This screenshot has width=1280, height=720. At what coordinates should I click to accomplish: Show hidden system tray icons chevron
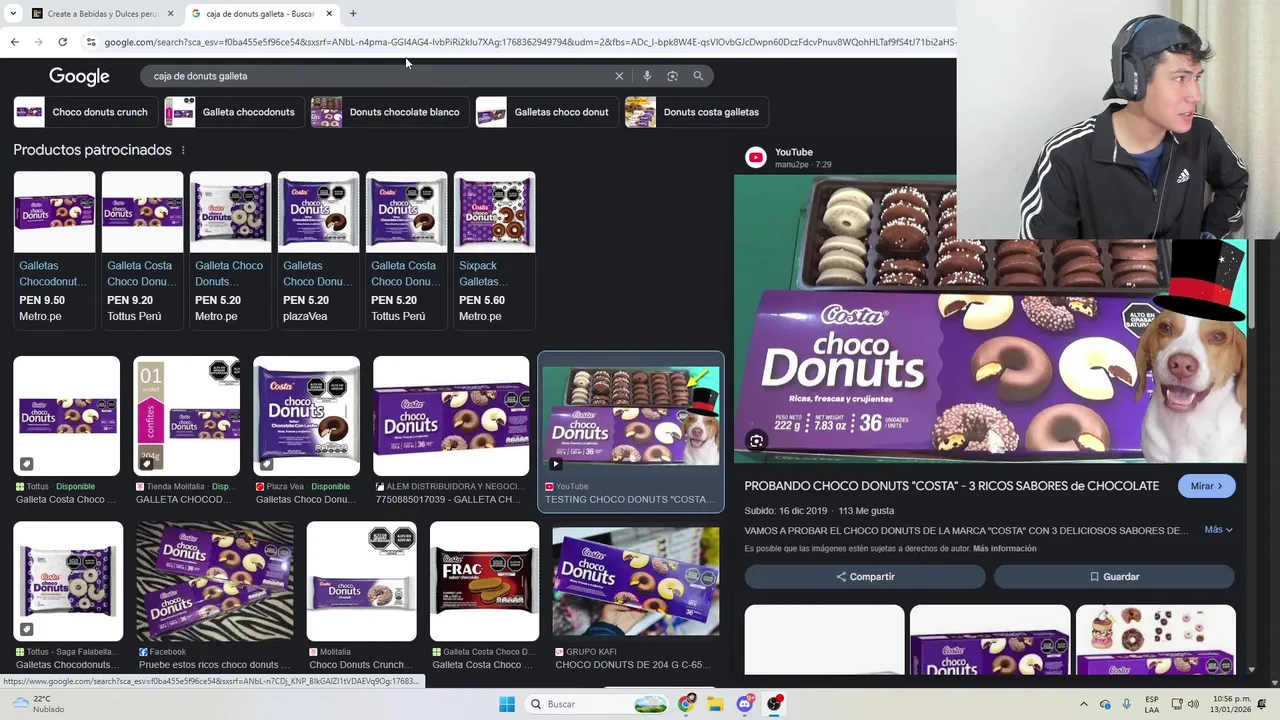[x=1084, y=704]
